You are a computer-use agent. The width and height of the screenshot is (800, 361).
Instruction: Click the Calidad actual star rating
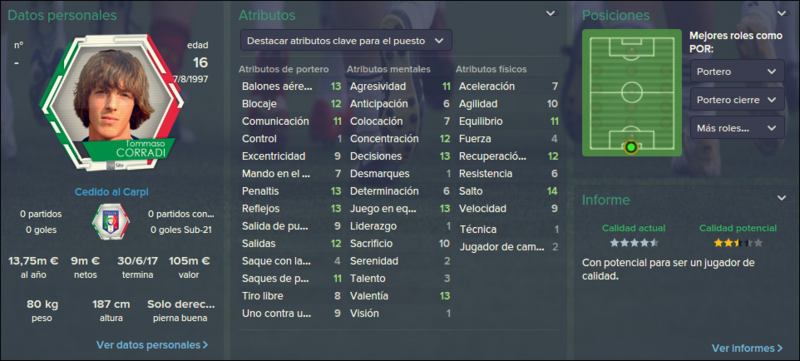tap(634, 243)
